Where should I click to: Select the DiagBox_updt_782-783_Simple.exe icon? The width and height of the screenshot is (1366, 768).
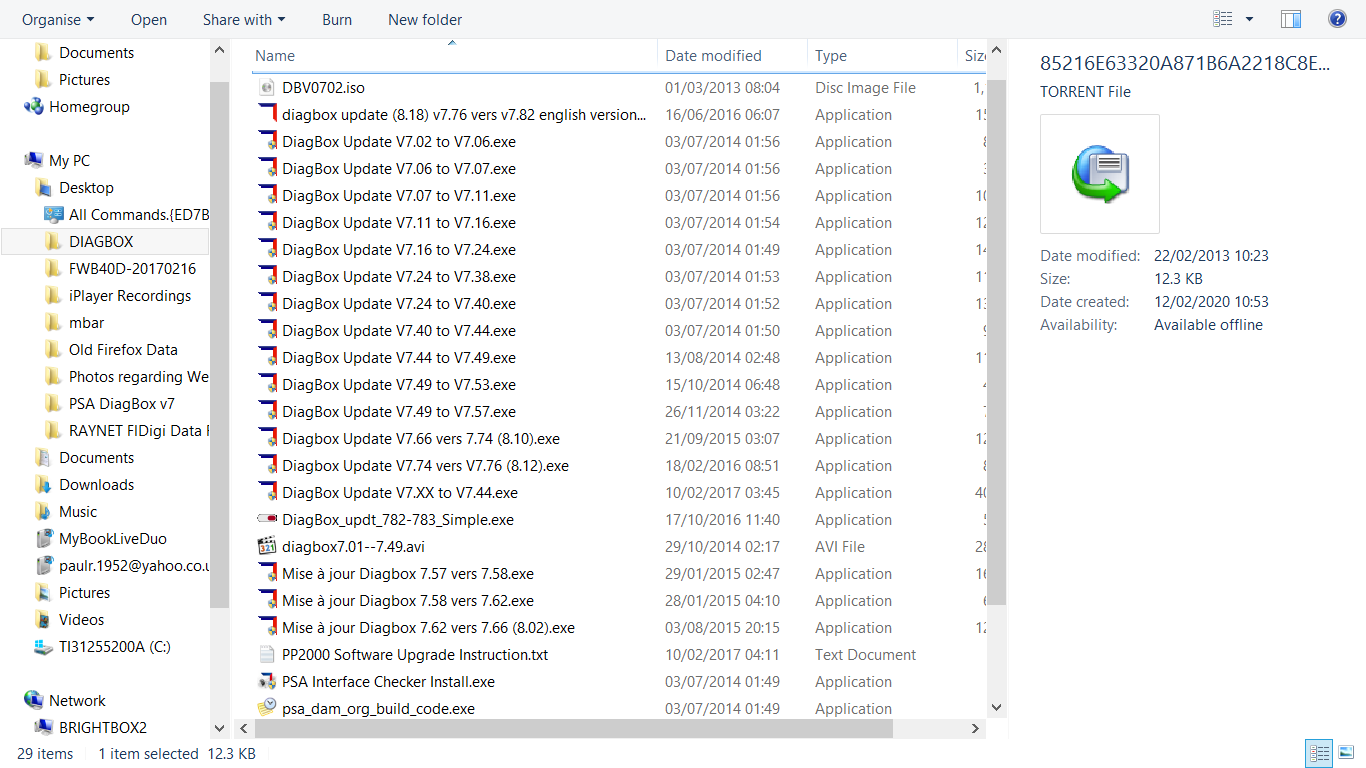[x=267, y=520]
